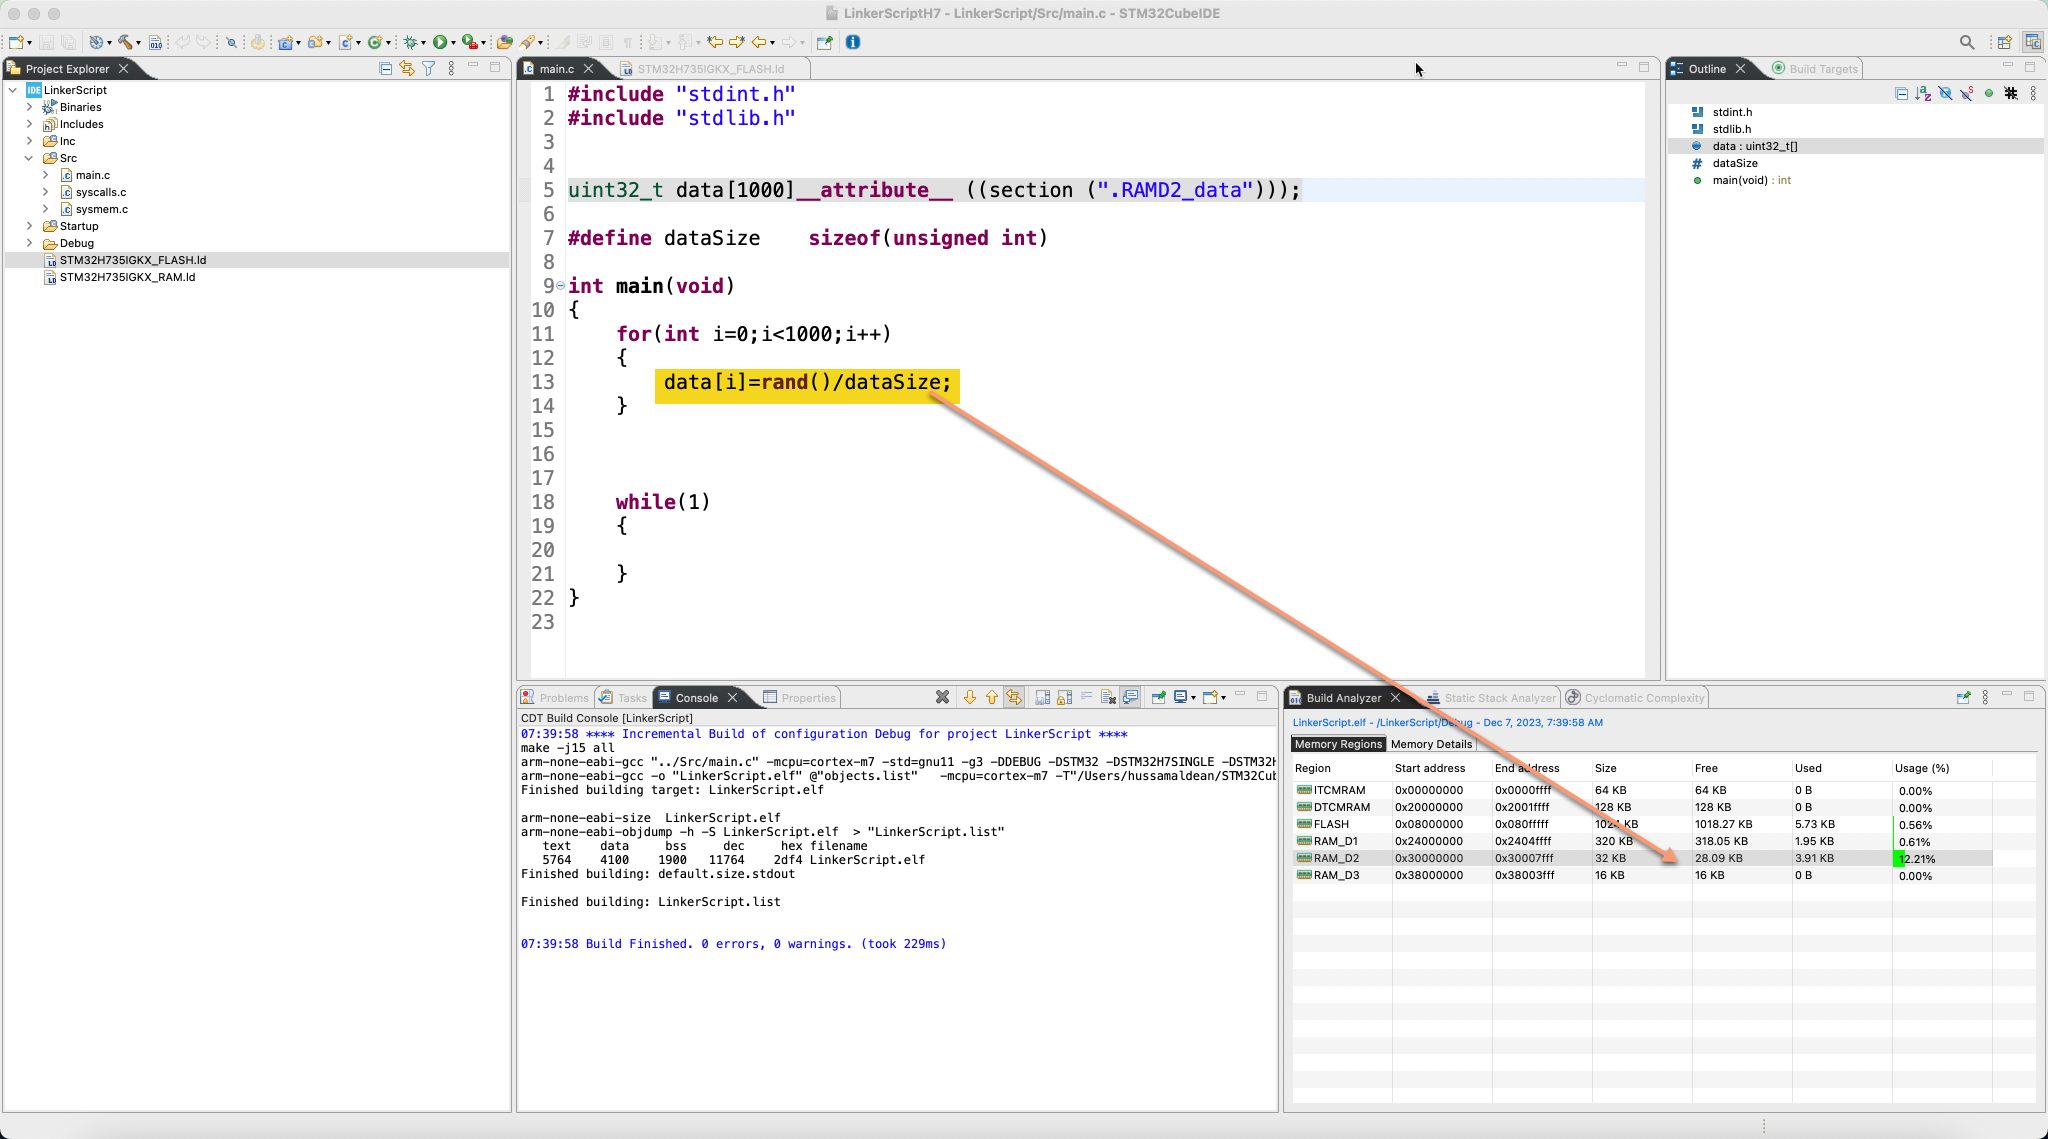Clear the CDT Build Console output

point(1108,697)
